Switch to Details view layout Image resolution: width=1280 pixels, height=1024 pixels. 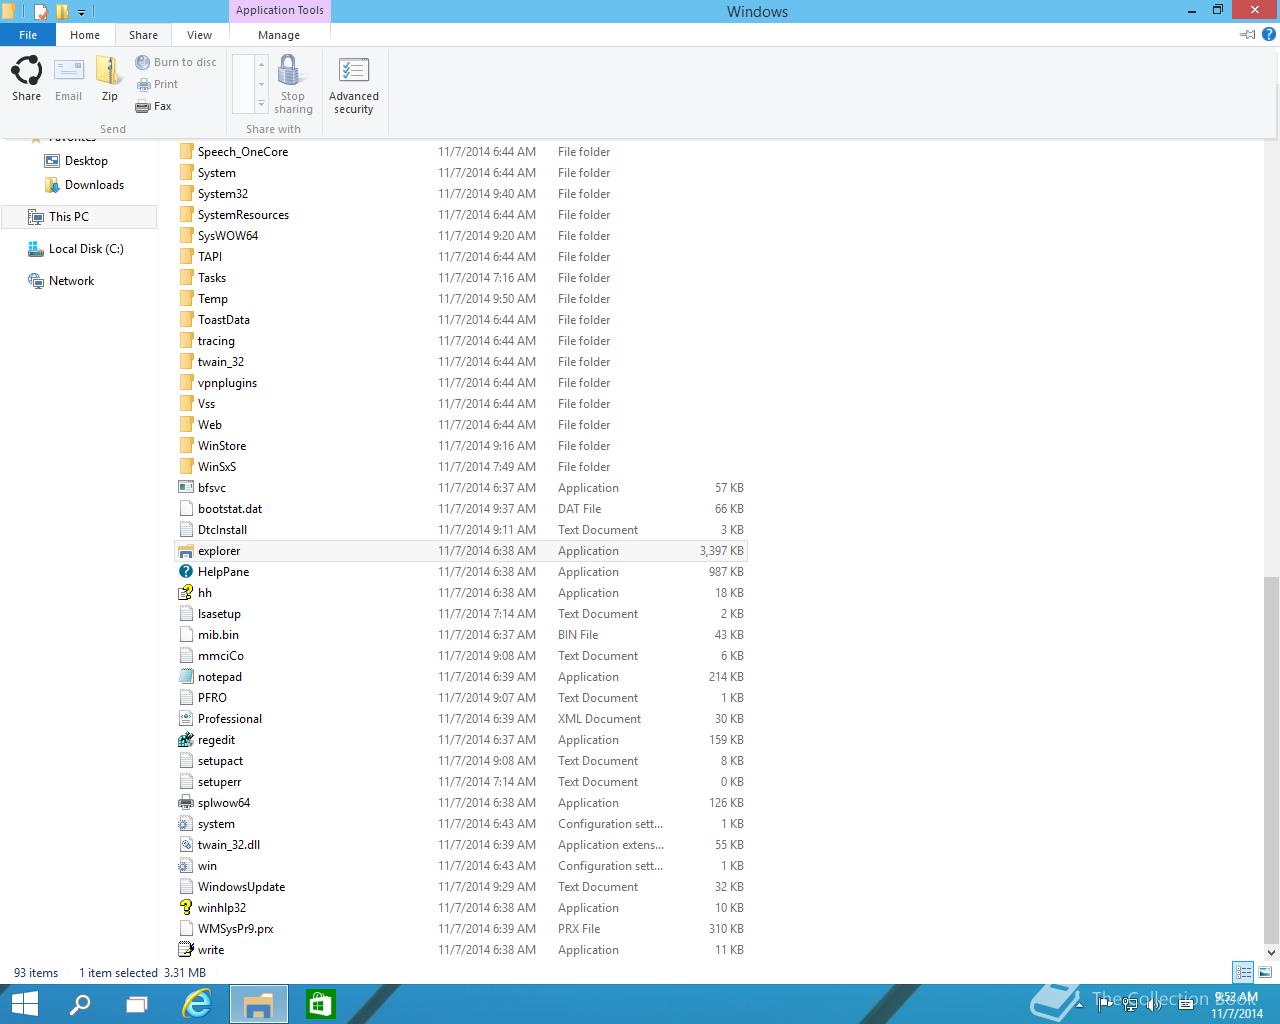click(1243, 972)
